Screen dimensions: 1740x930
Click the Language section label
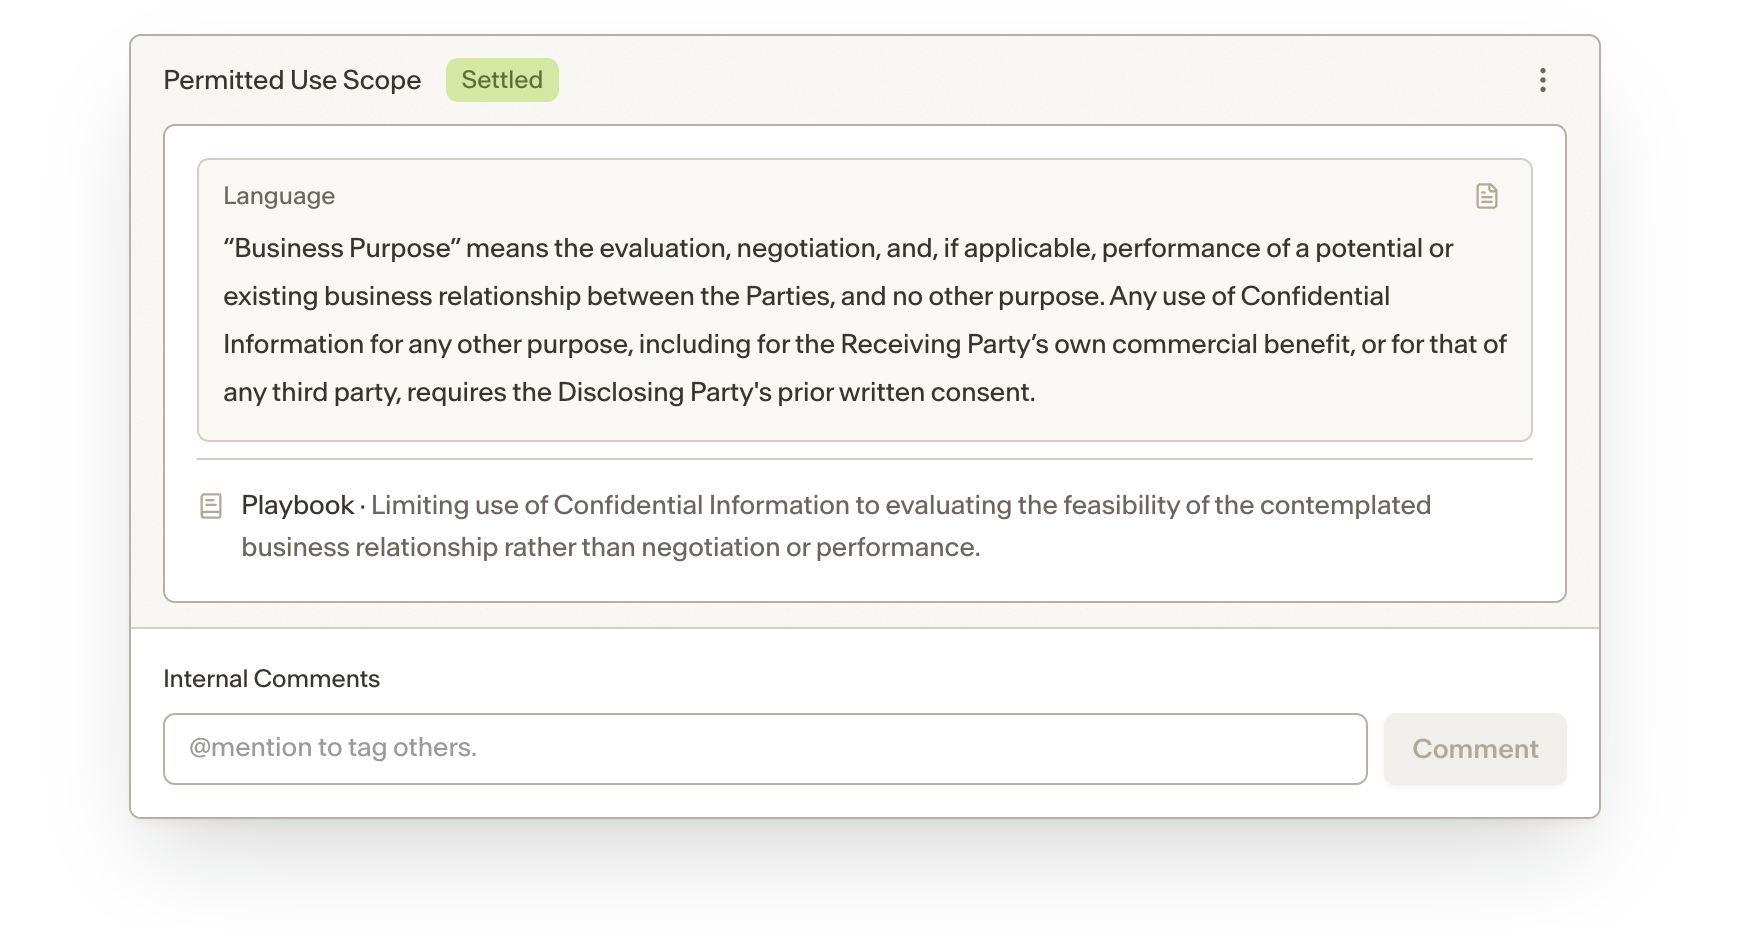point(279,196)
